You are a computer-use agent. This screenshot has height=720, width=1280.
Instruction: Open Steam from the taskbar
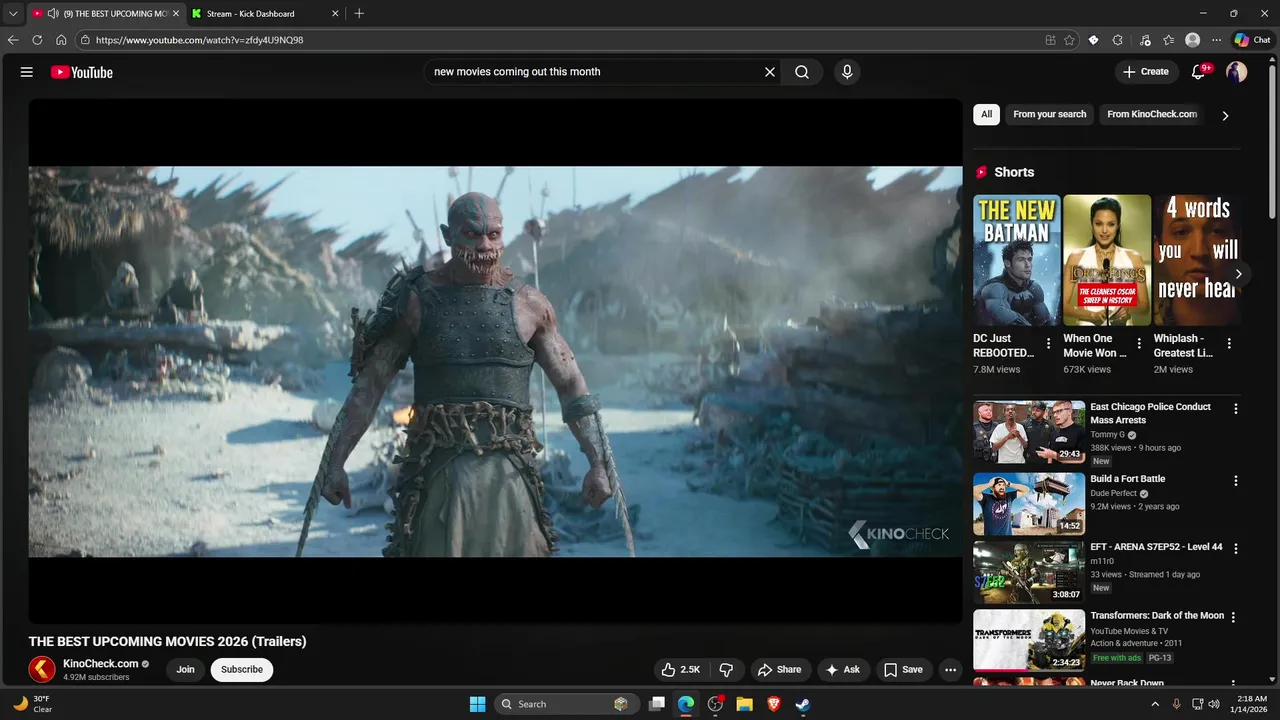click(x=802, y=704)
